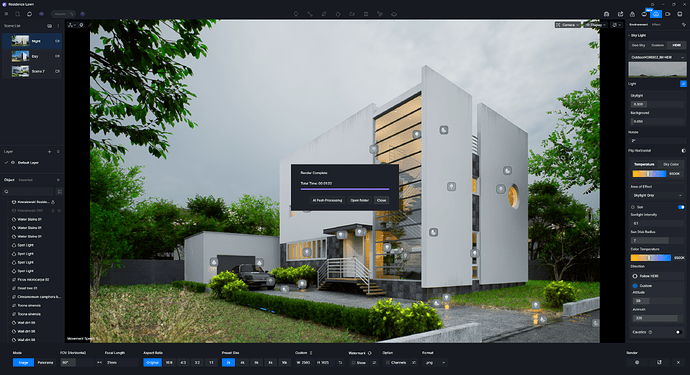
Task: Click the render start icon in Render section
Action: (x=637, y=362)
